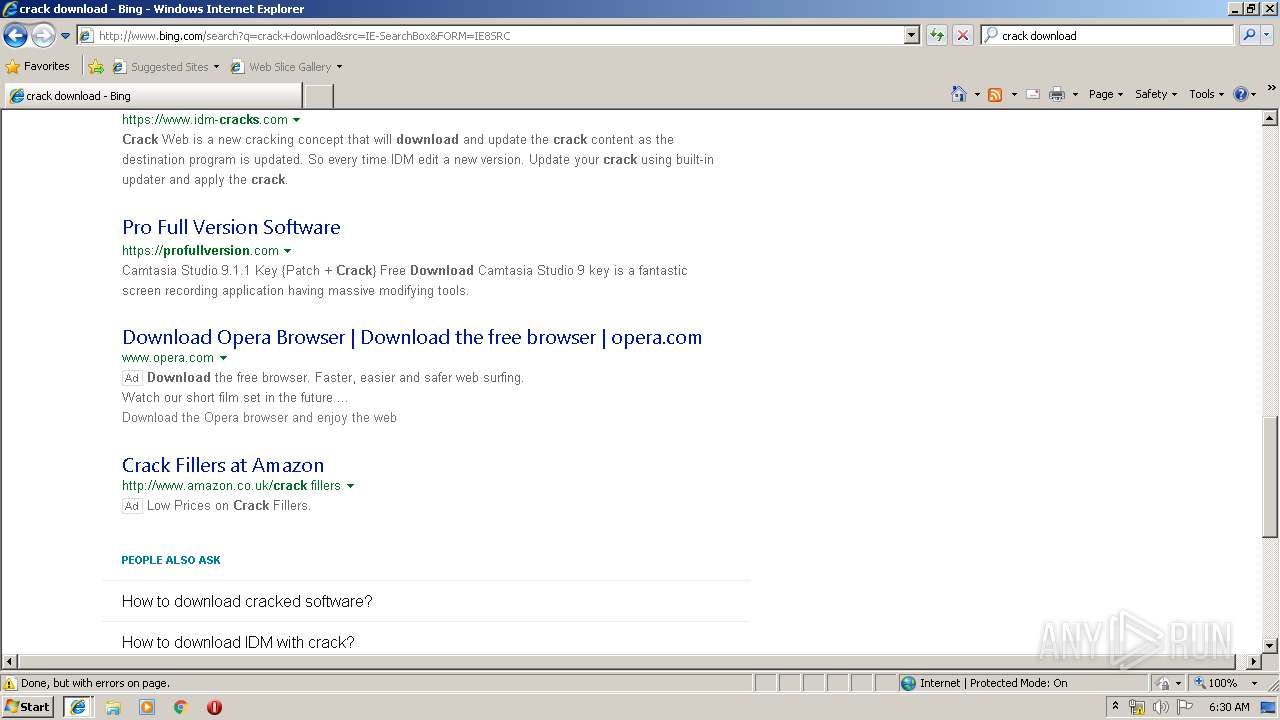Viewport: 1280px width, 720px height.
Task: Refresh the page with the Refresh icon
Action: (x=936, y=35)
